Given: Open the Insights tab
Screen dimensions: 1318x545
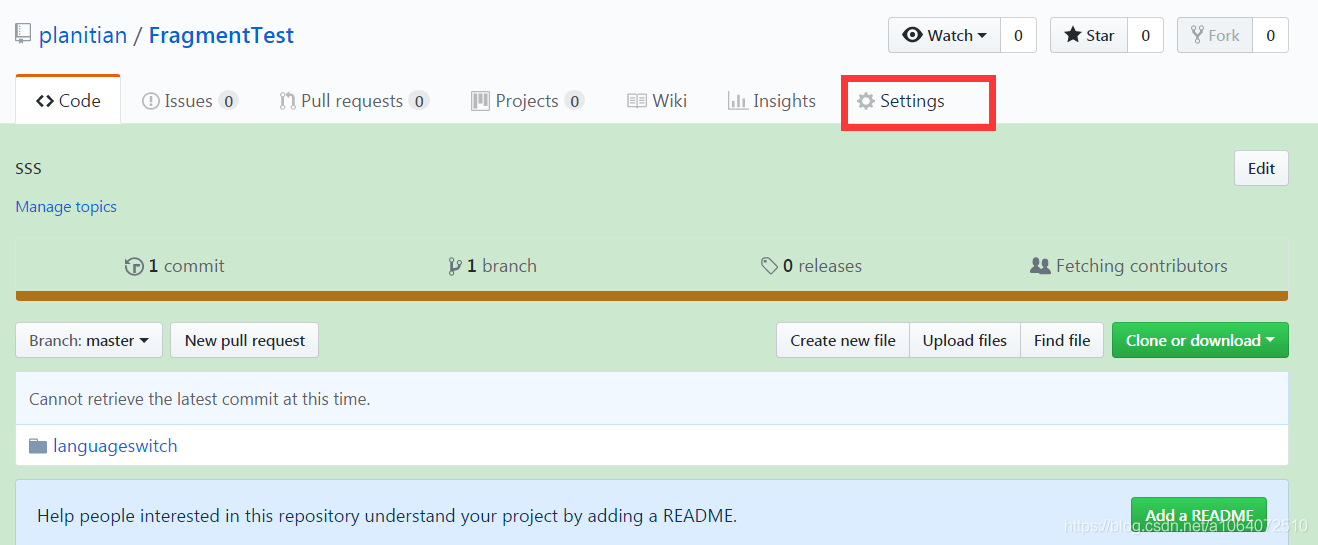Looking at the screenshot, I should [772, 101].
